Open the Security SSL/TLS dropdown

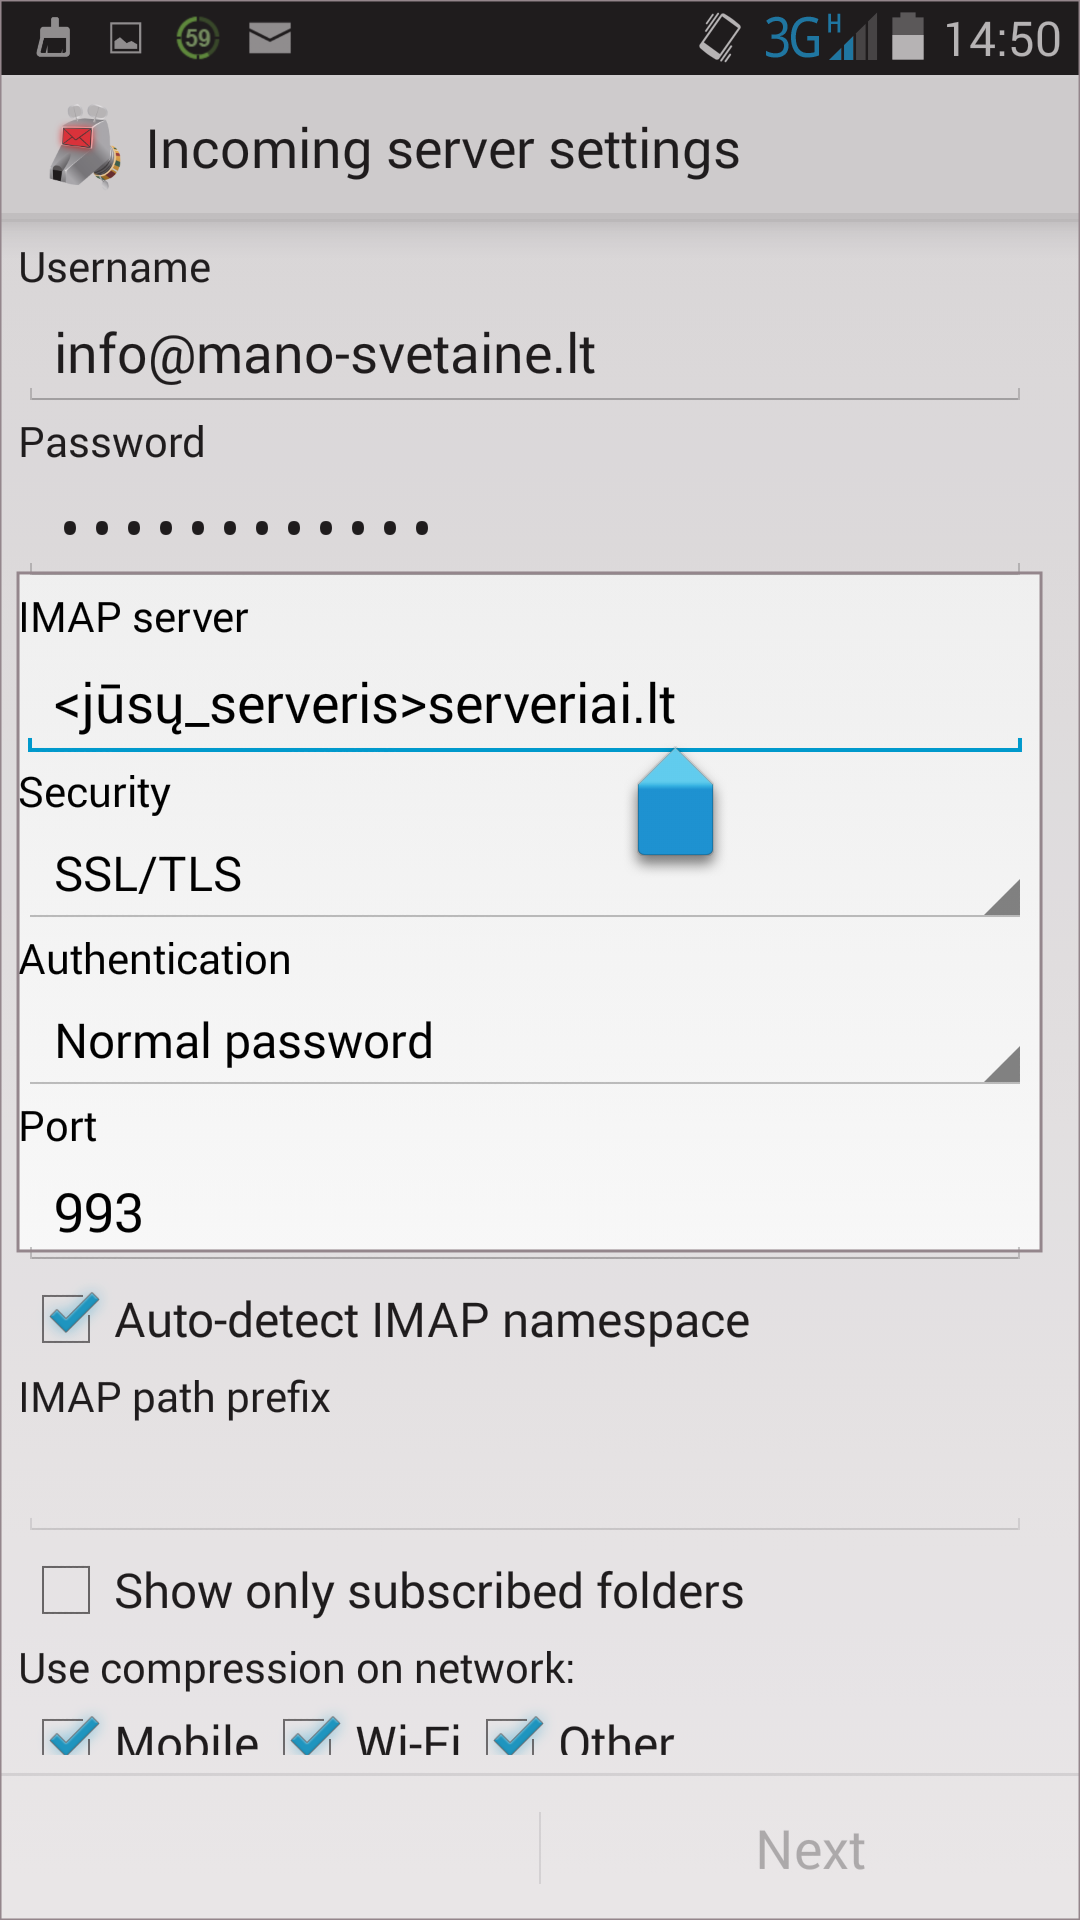[524, 875]
